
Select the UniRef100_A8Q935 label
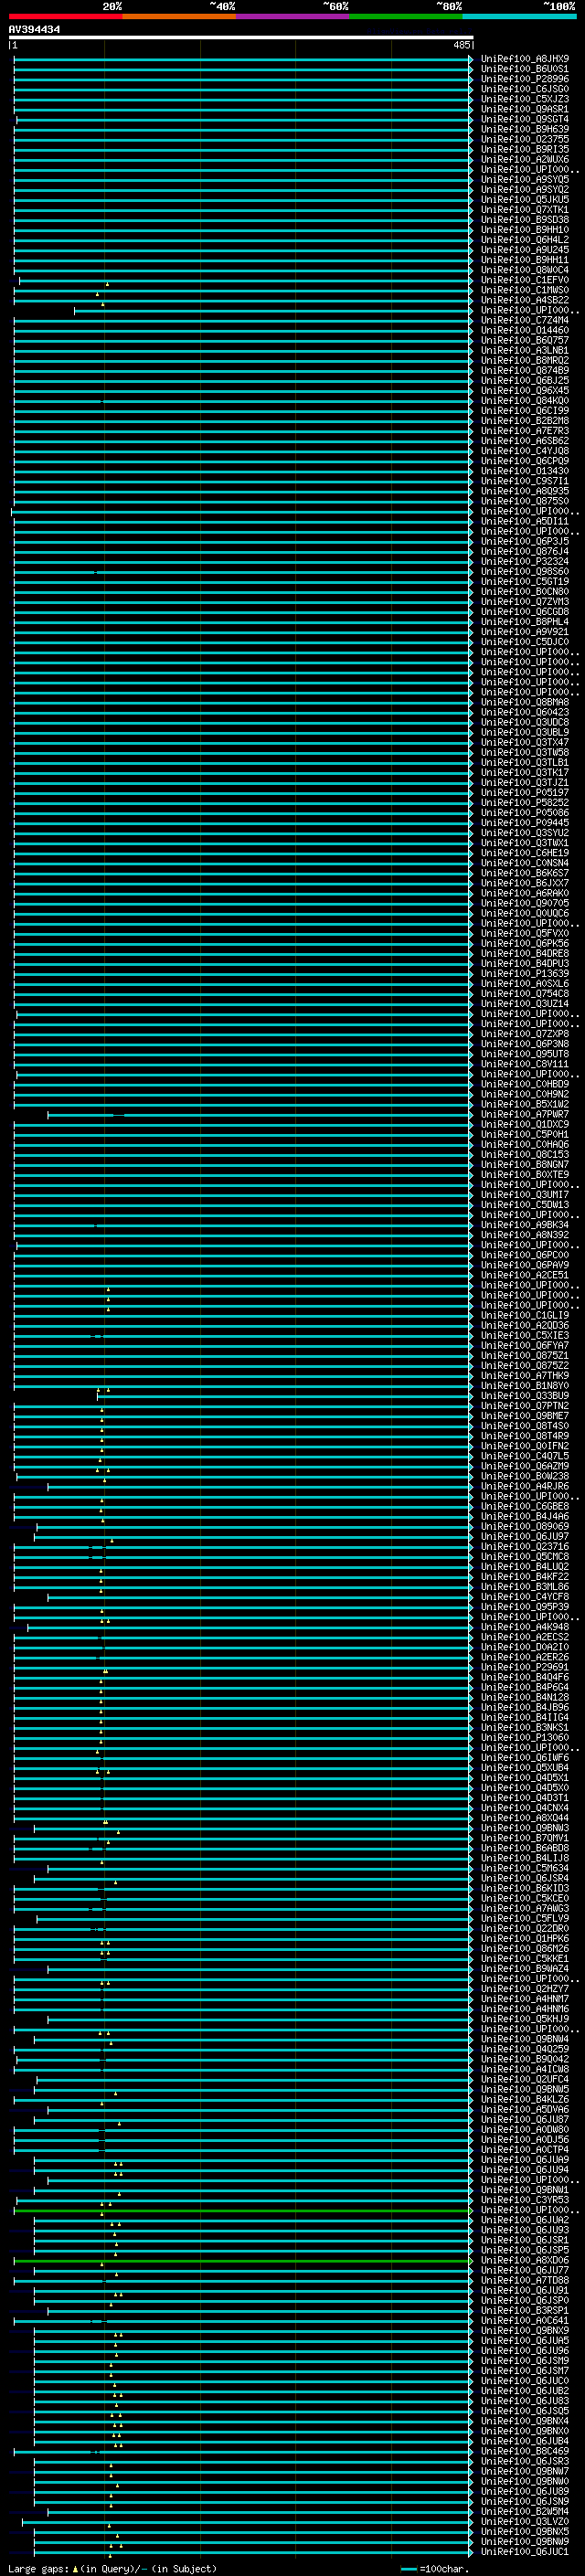(x=525, y=491)
